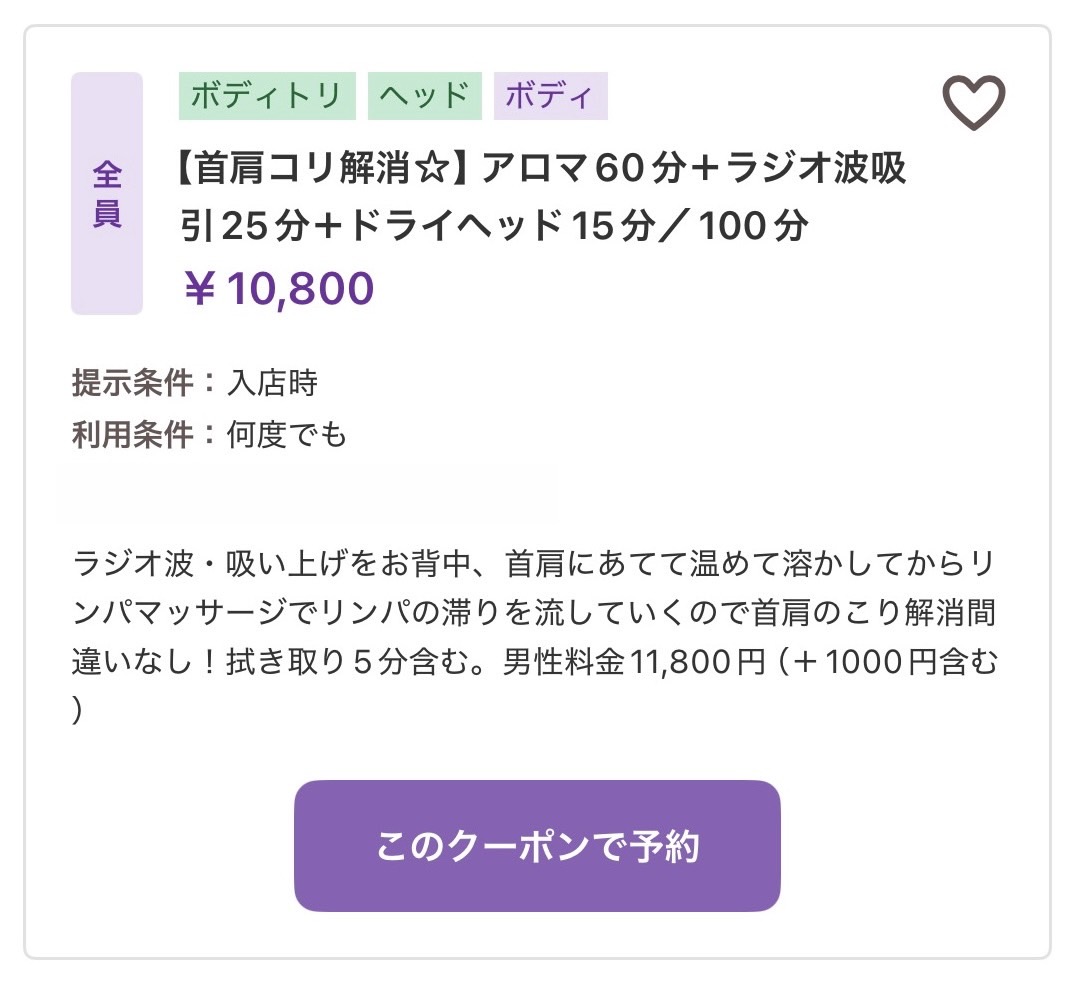Click アロマ60分 in the title
This screenshot has width=1082, height=982.
[x=585, y=168]
